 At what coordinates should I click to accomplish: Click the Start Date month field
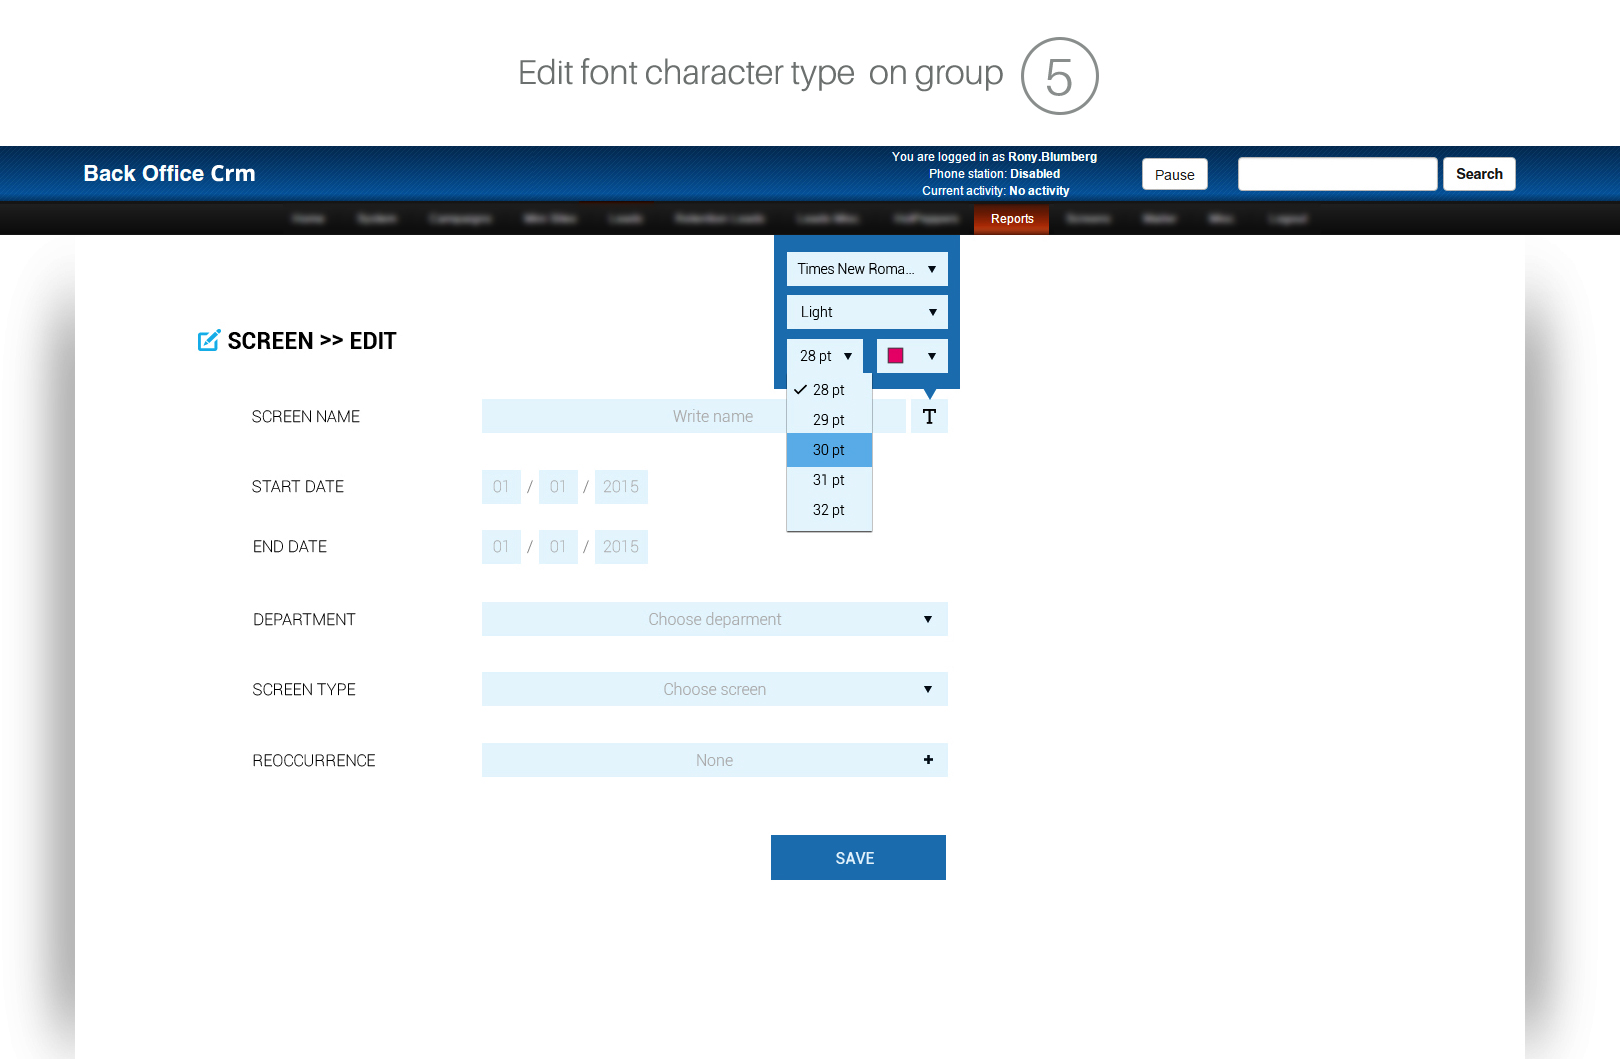pos(558,487)
